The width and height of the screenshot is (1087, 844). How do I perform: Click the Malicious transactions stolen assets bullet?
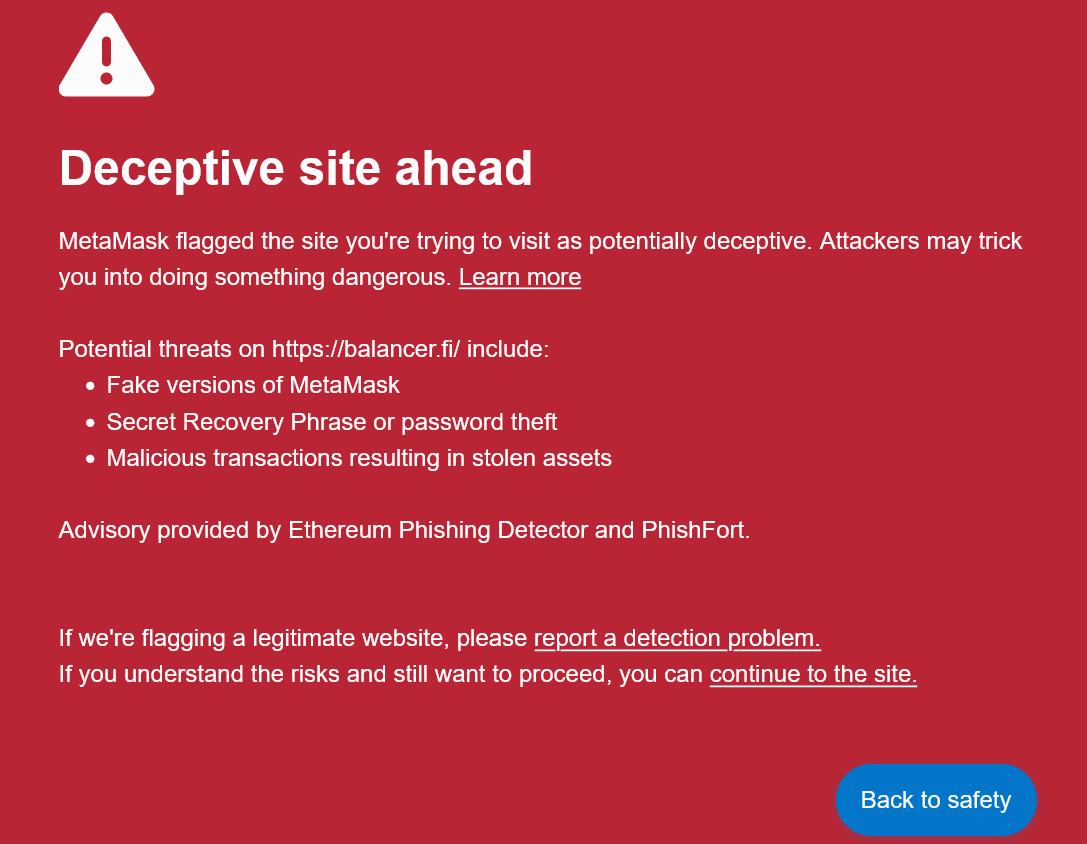358,458
